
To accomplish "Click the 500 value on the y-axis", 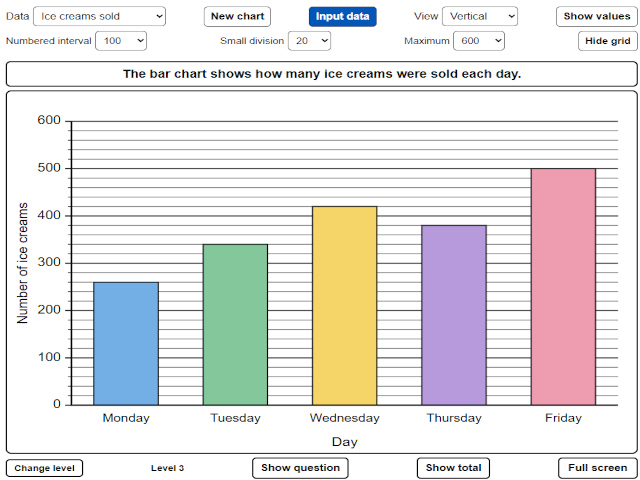I will point(49,168).
